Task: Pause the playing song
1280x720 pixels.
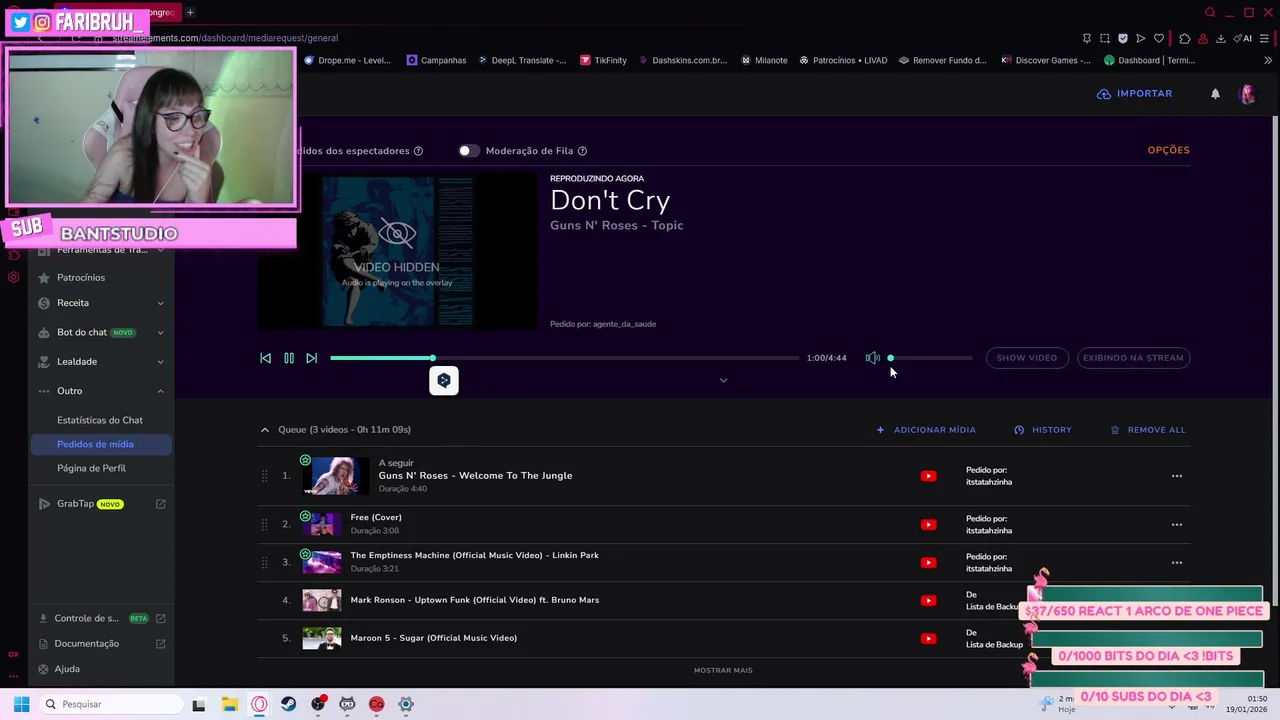Action: [x=289, y=358]
